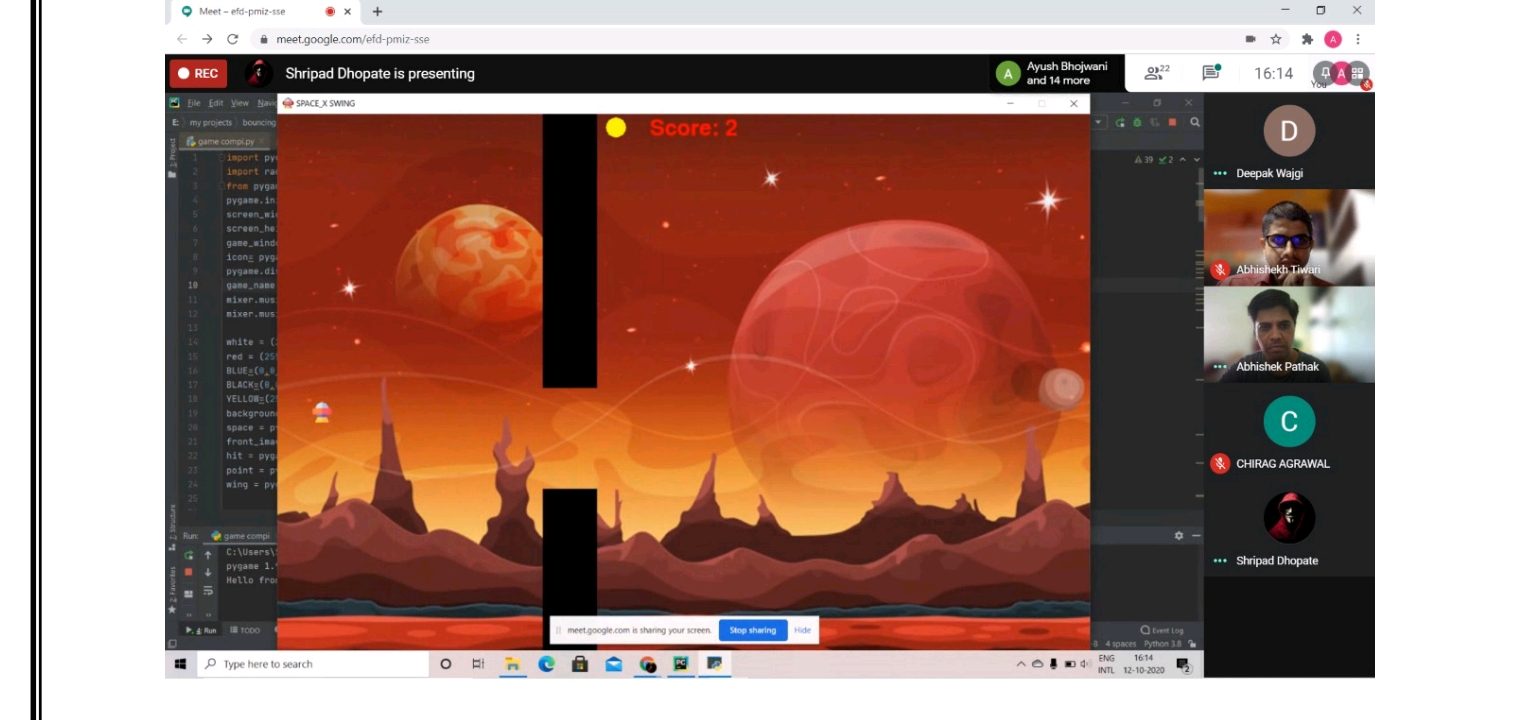Click PyCharm toolbar red stop icon

tap(1172, 122)
